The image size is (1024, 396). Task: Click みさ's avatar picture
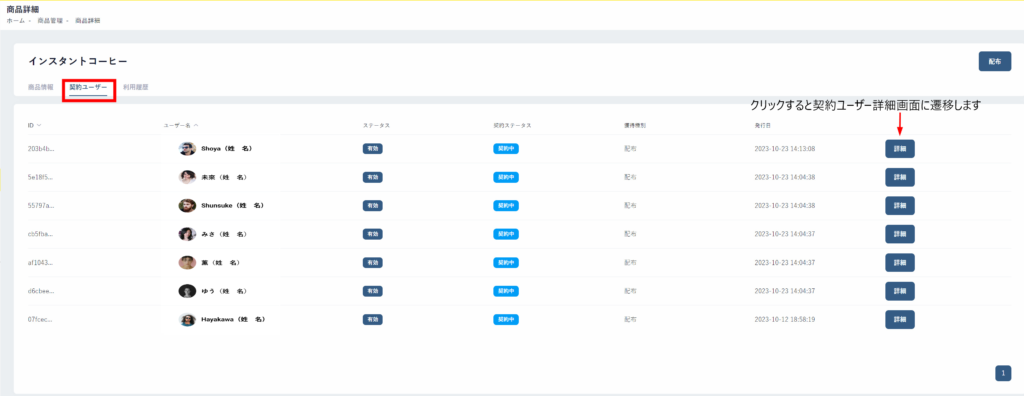click(187, 234)
